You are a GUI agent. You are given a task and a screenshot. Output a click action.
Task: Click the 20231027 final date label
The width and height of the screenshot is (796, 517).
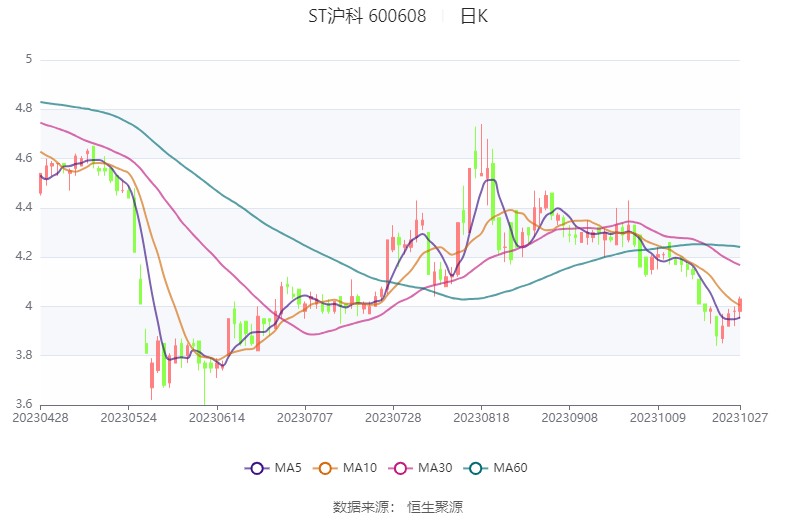tap(739, 417)
